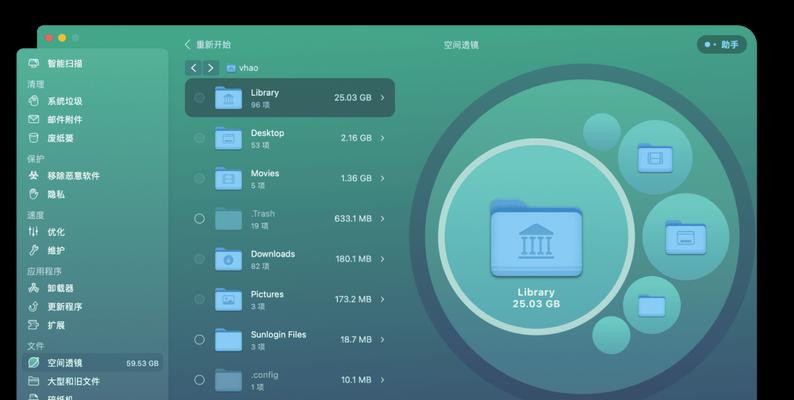Screen dimensions: 794x400
Task: Click the Downloads folder icon in list
Action: tap(228, 259)
